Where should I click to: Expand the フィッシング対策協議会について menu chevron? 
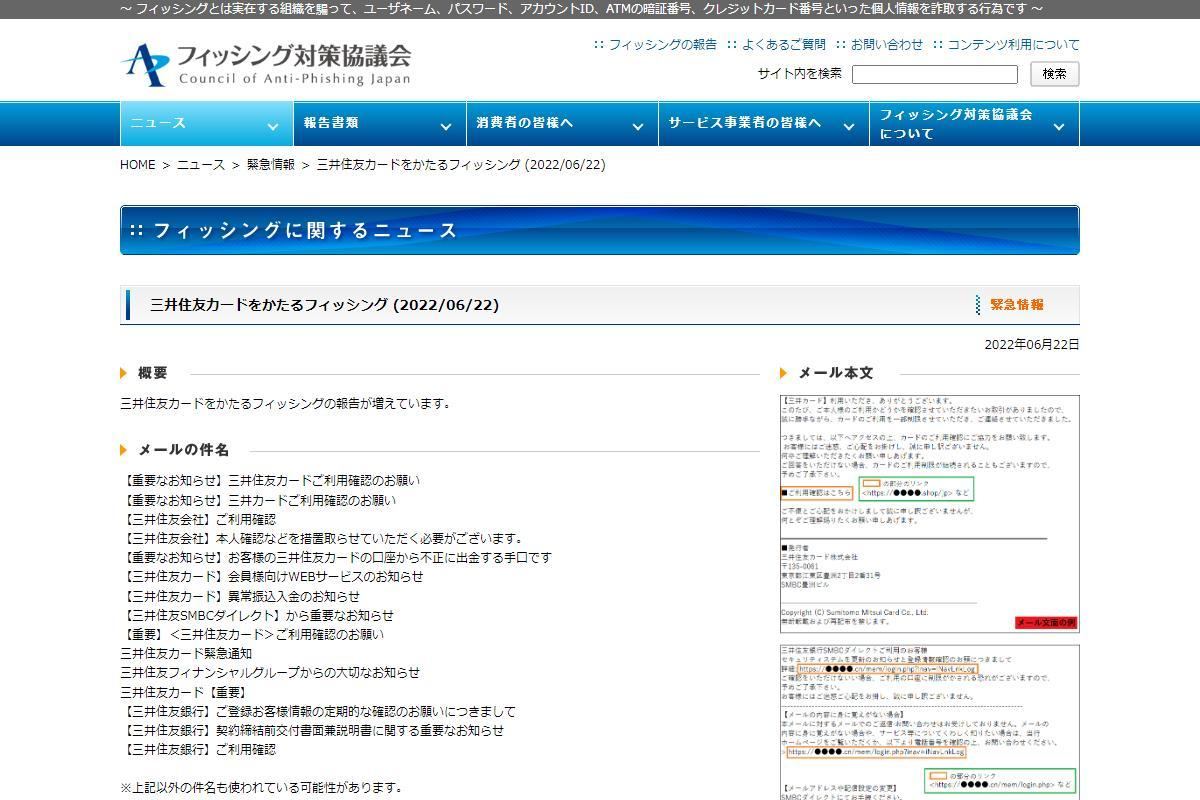pyautogui.click(x=1059, y=127)
